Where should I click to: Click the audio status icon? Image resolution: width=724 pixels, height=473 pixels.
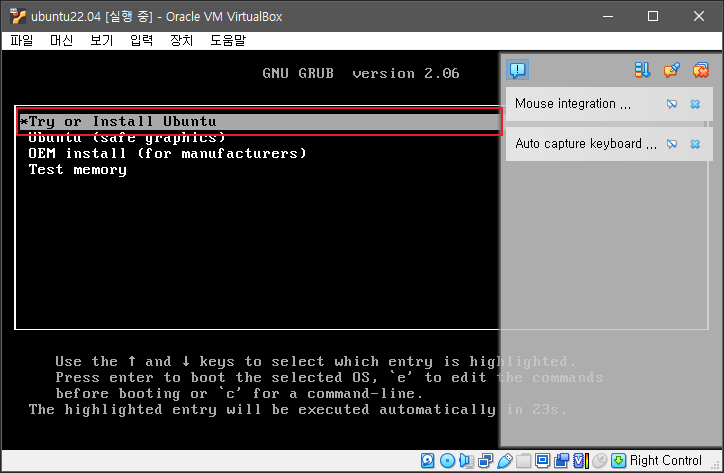[x=466, y=461]
